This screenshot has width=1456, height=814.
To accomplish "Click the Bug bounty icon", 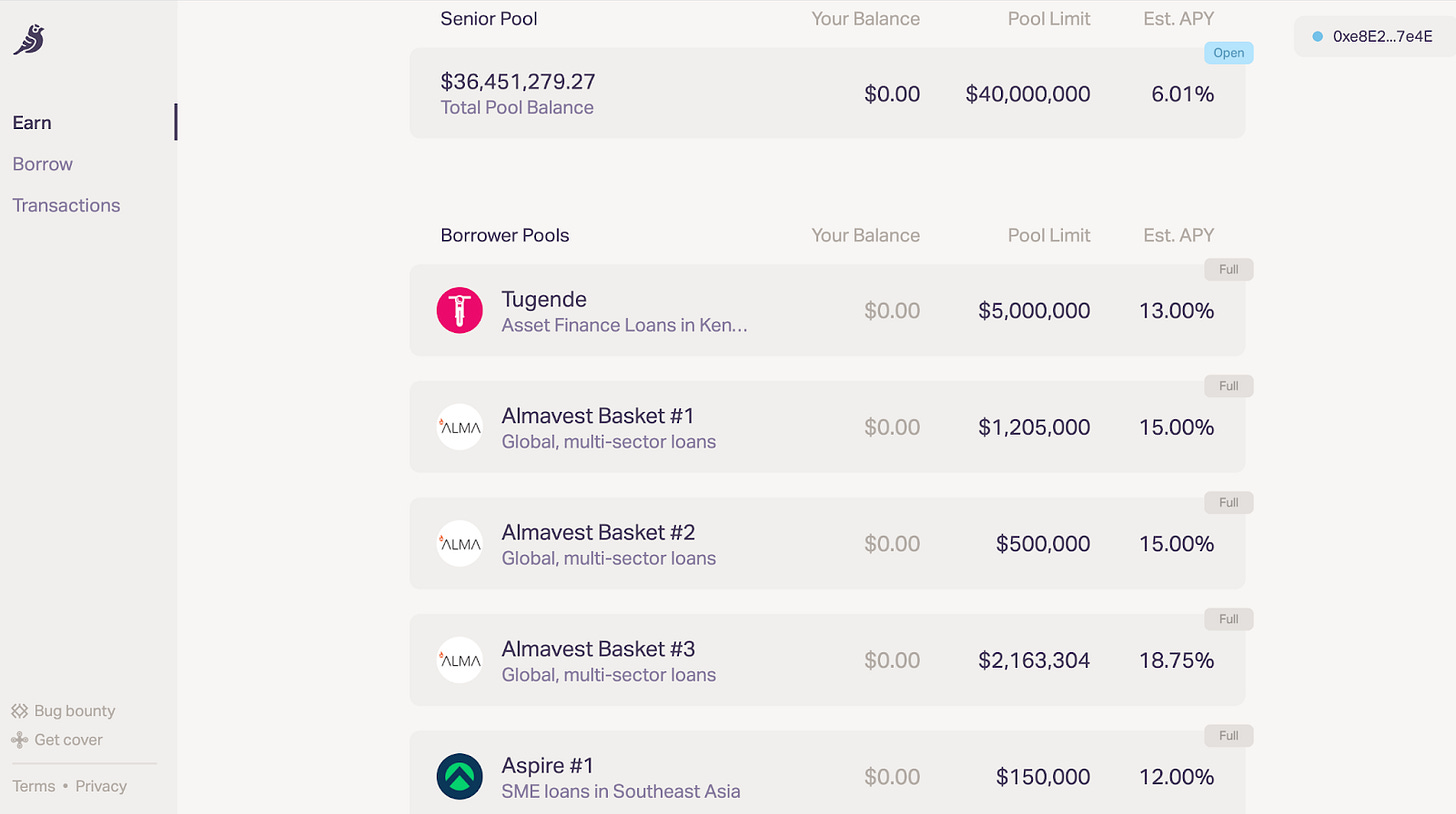I will pos(19,711).
